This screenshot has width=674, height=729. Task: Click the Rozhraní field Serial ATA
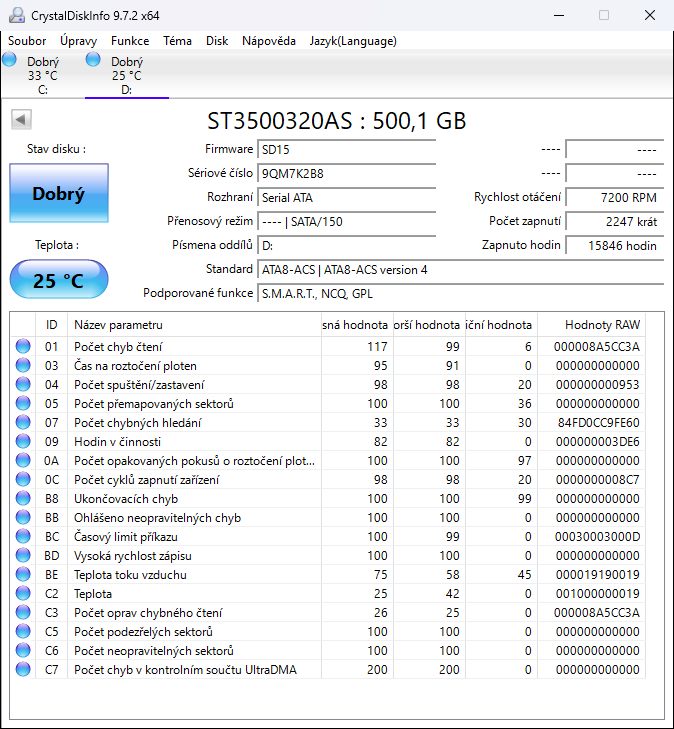coord(346,198)
